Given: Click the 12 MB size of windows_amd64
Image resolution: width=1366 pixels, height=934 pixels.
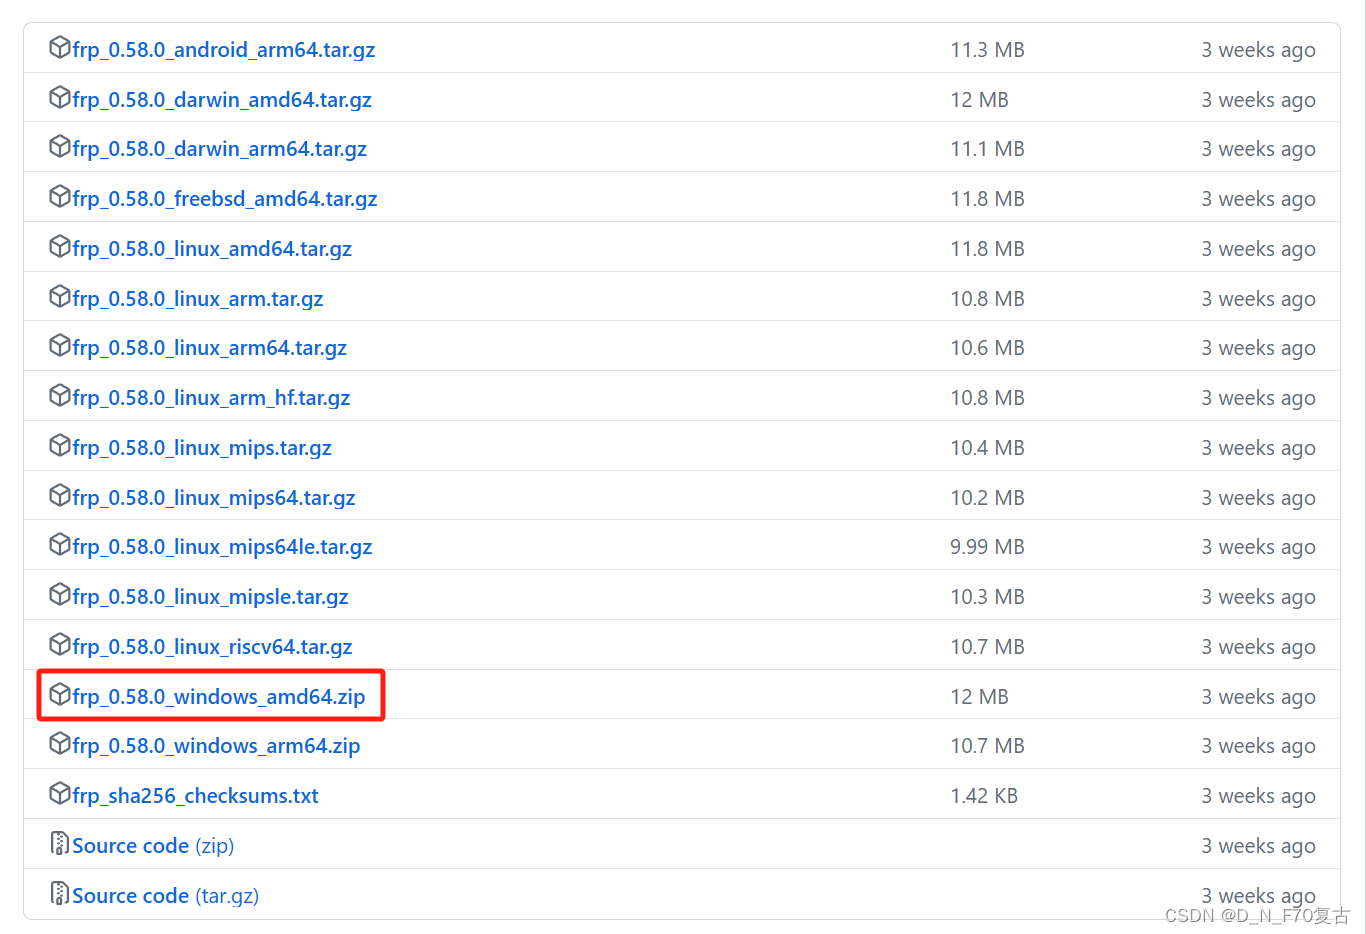Looking at the screenshot, I should pyautogui.click(x=980, y=697).
